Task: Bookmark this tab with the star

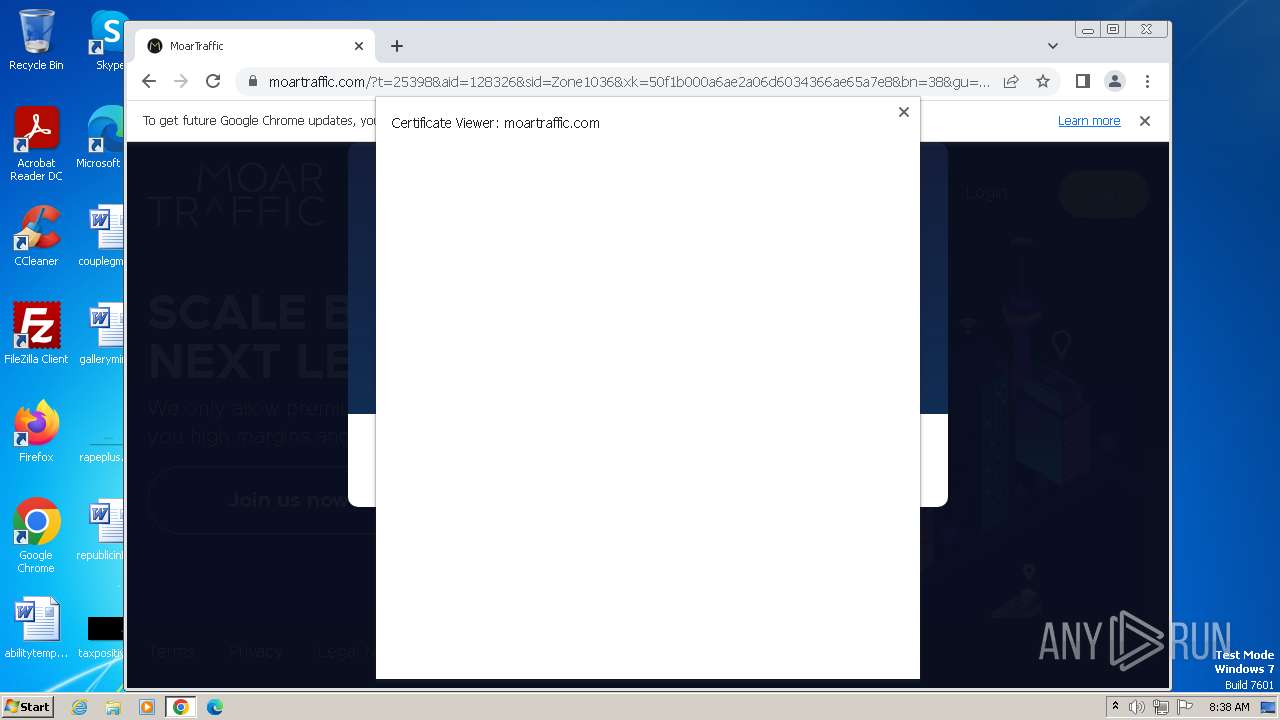Action: [1043, 81]
